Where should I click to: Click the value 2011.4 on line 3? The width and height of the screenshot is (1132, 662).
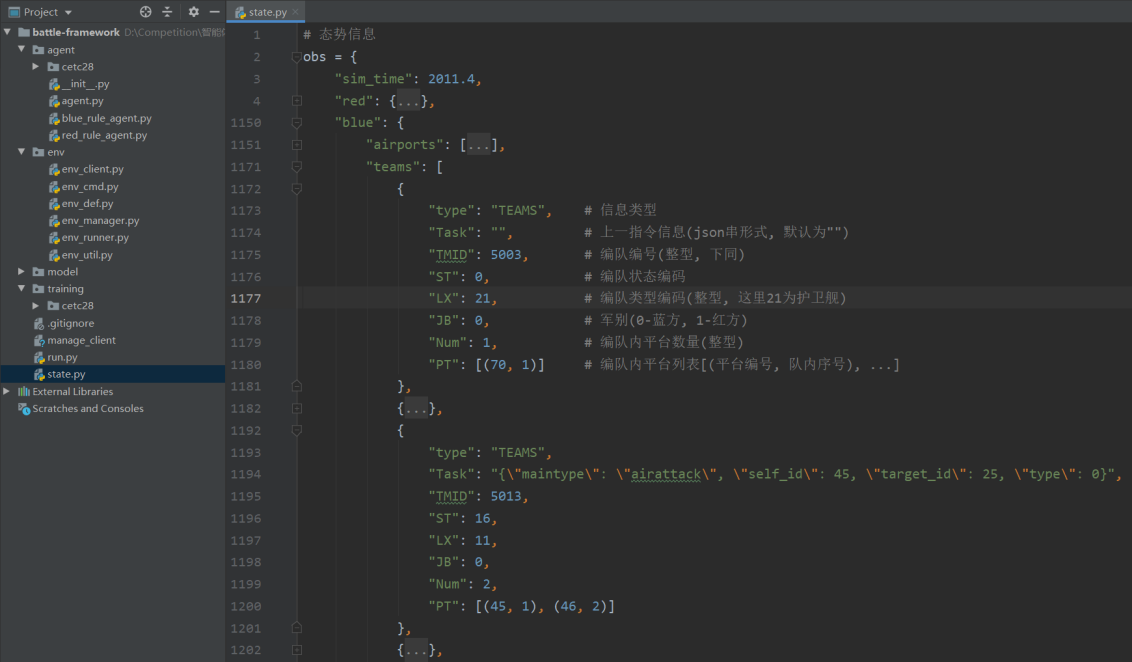tap(451, 79)
